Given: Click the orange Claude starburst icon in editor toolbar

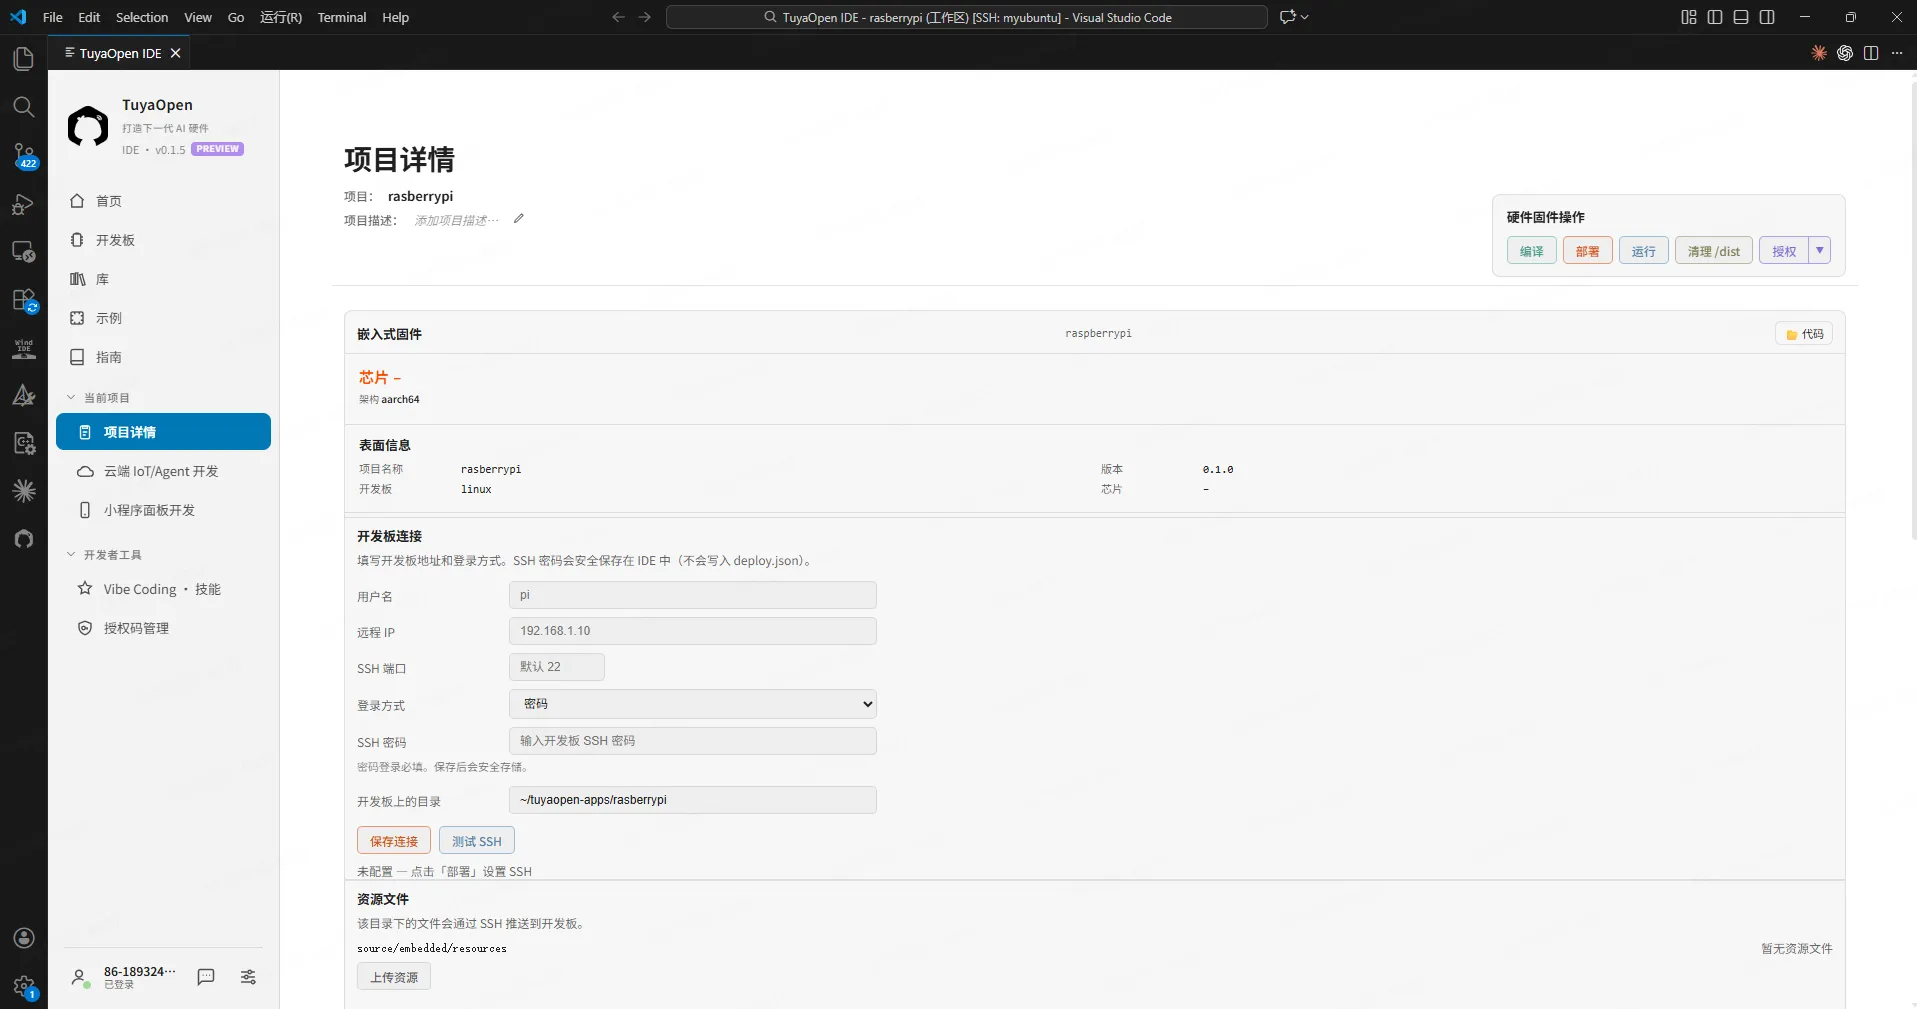Looking at the screenshot, I should pyautogui.click(x=1819, y=53).
